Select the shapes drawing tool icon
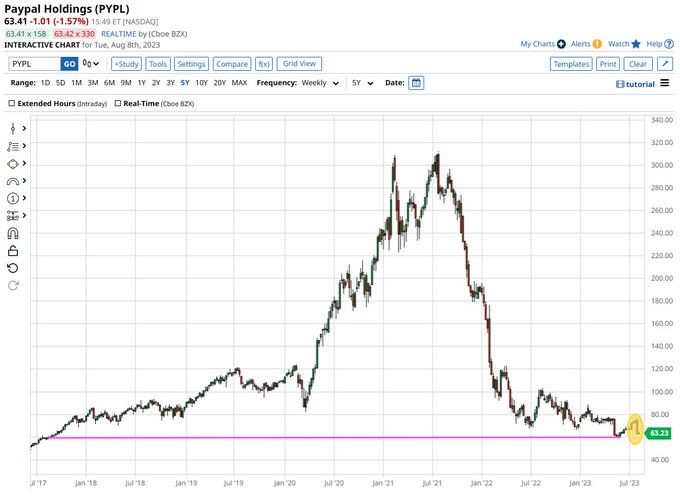This screenshot has height=497, width=680. (13, 164)
